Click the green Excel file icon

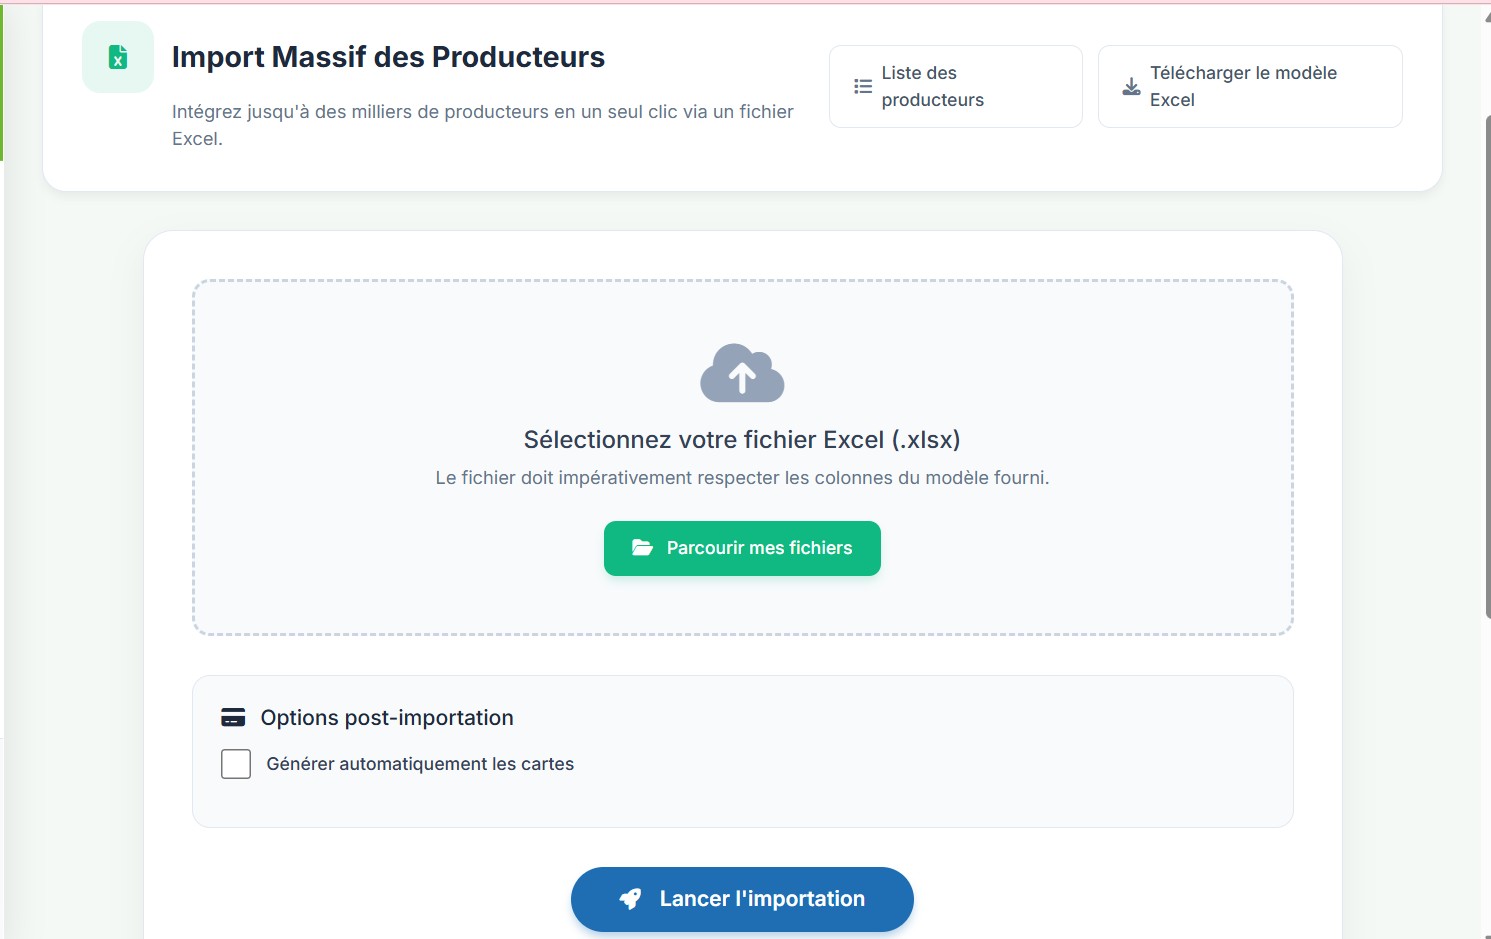point(118,57)
